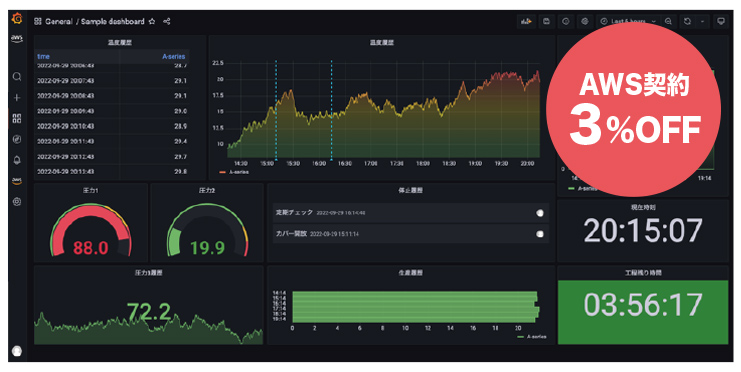The width and height of the screenshot is (741, 372).
Task: Open the Dashboards four-squares sidebar icon
Action: point(17,118)
